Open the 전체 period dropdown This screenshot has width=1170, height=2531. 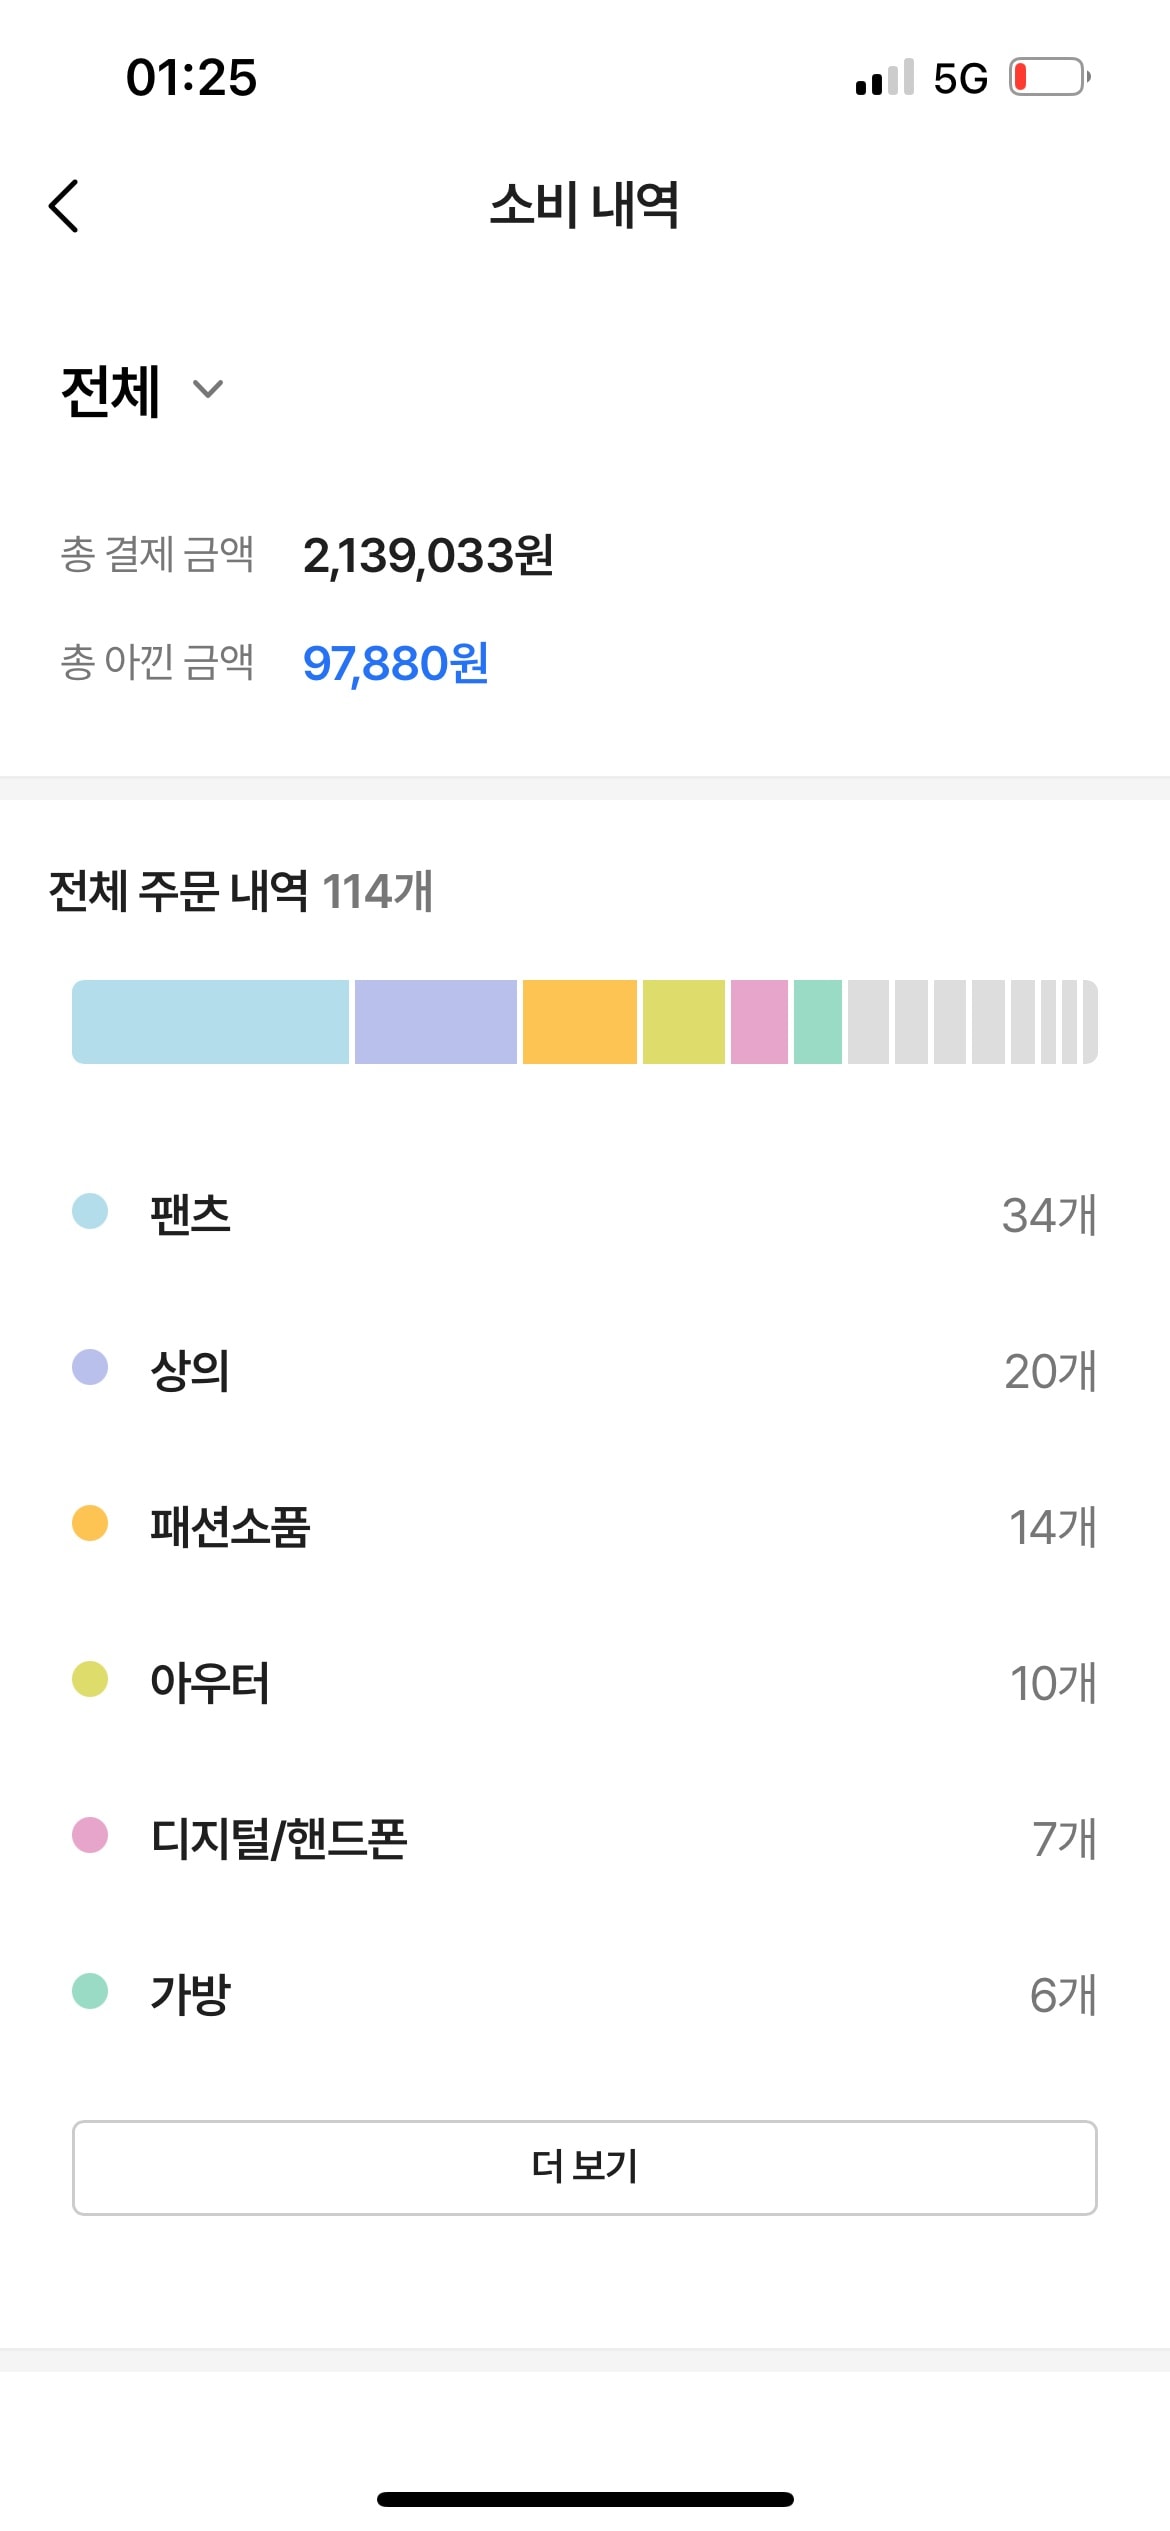click(x=142, y=390)
